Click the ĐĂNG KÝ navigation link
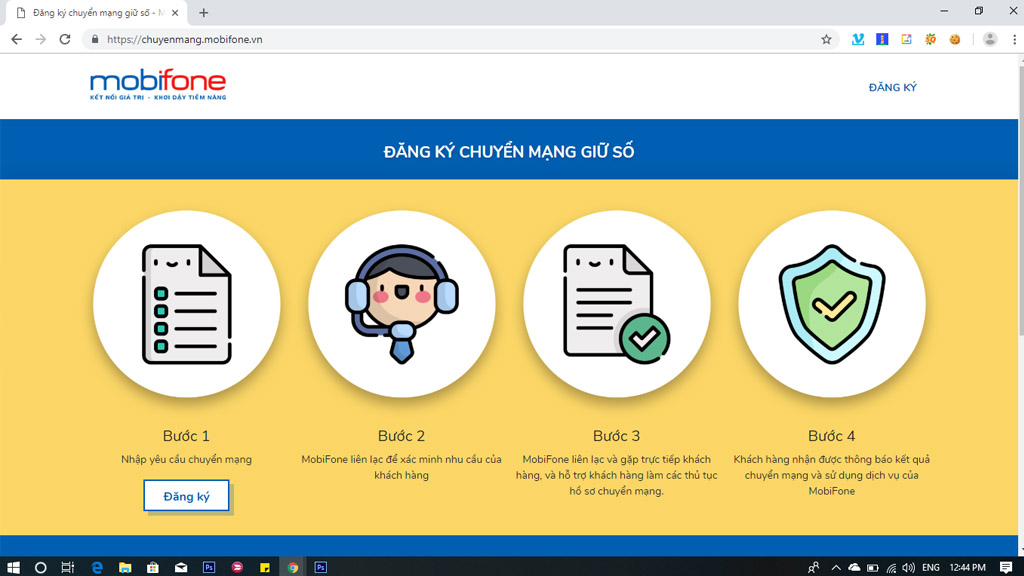 [892, 88]
